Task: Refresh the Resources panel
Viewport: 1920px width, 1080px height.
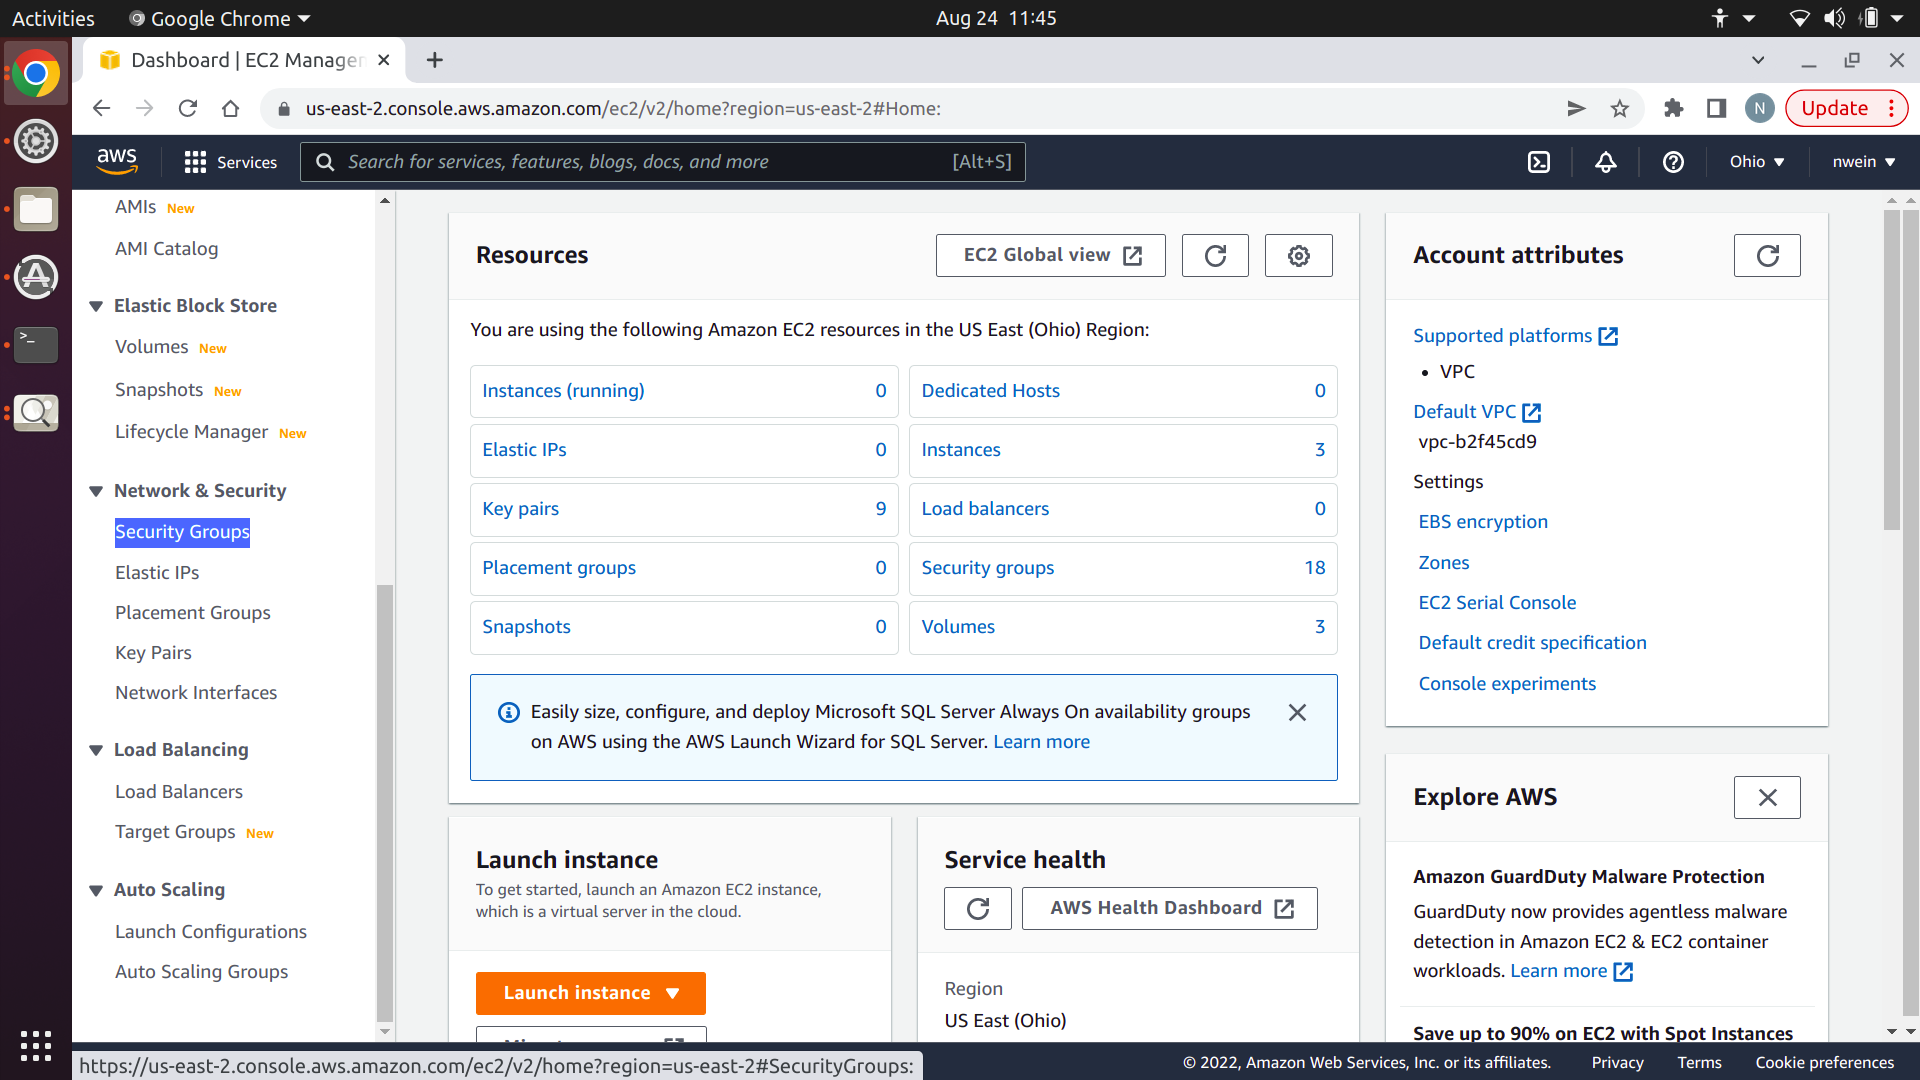Action: [x=1215, y=256]
